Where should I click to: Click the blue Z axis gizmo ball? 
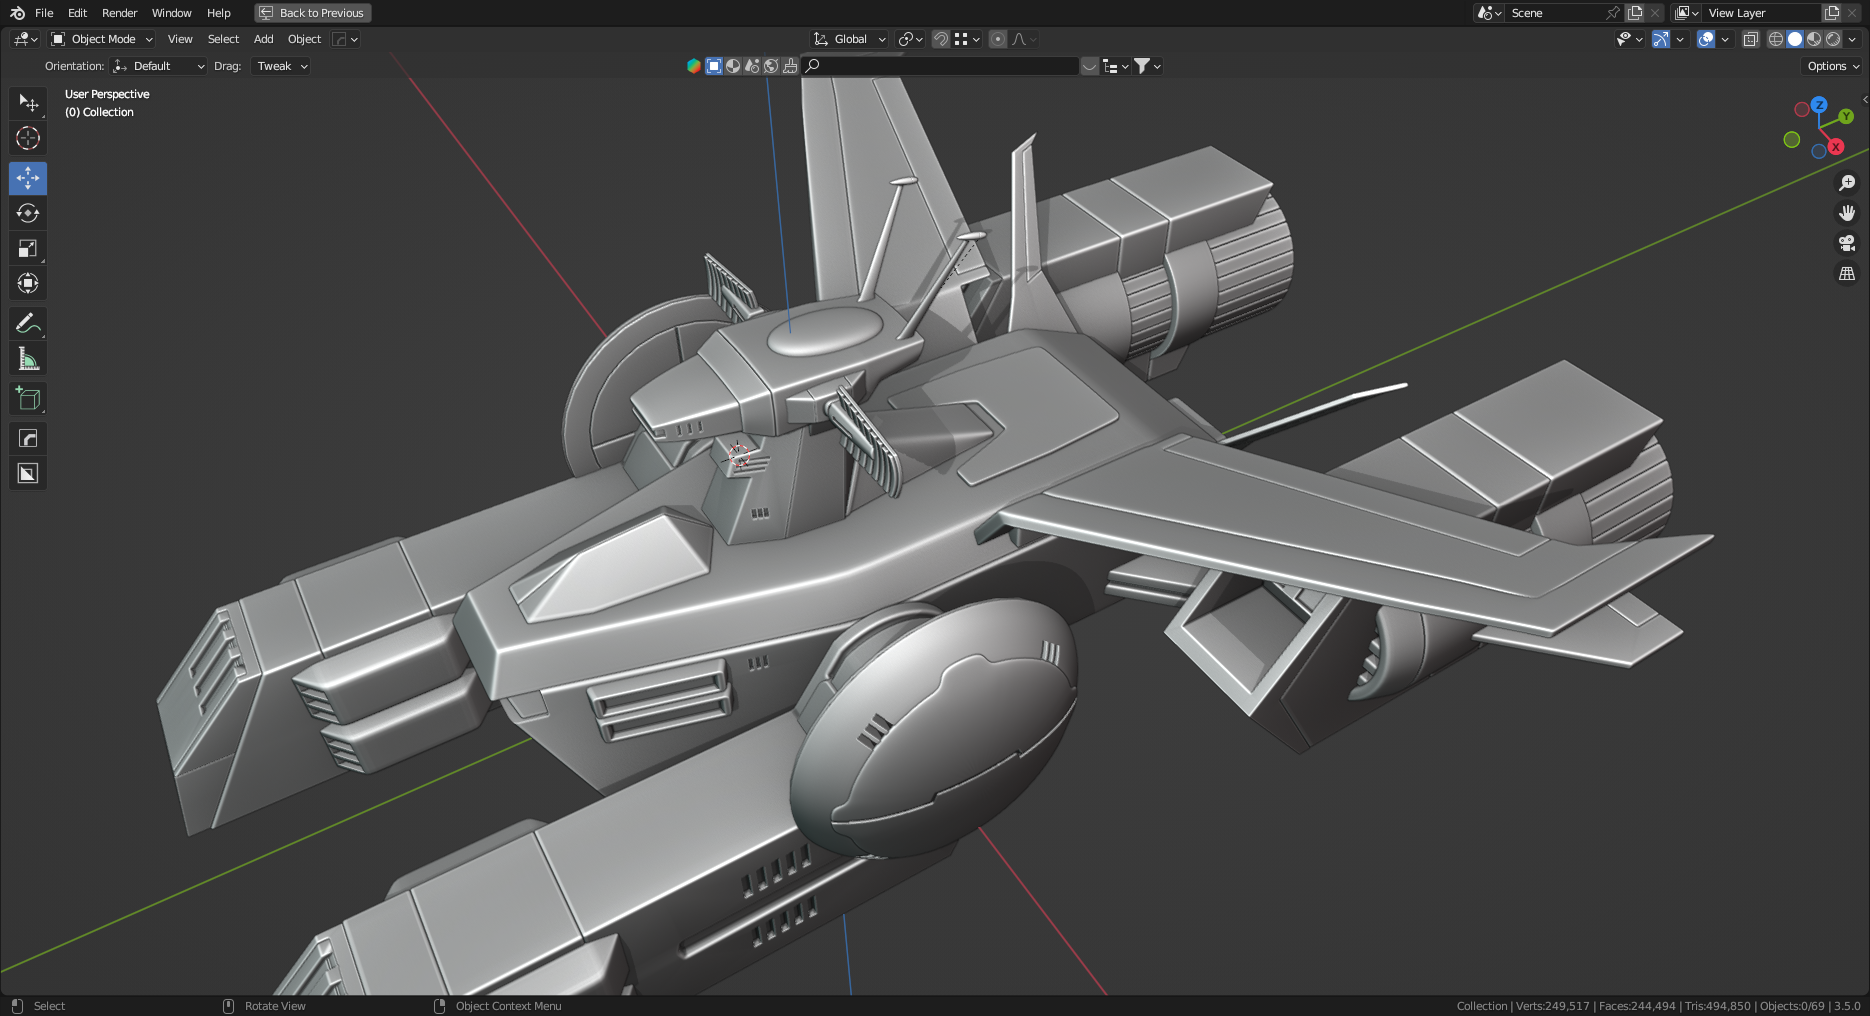tap(1819, 104)
